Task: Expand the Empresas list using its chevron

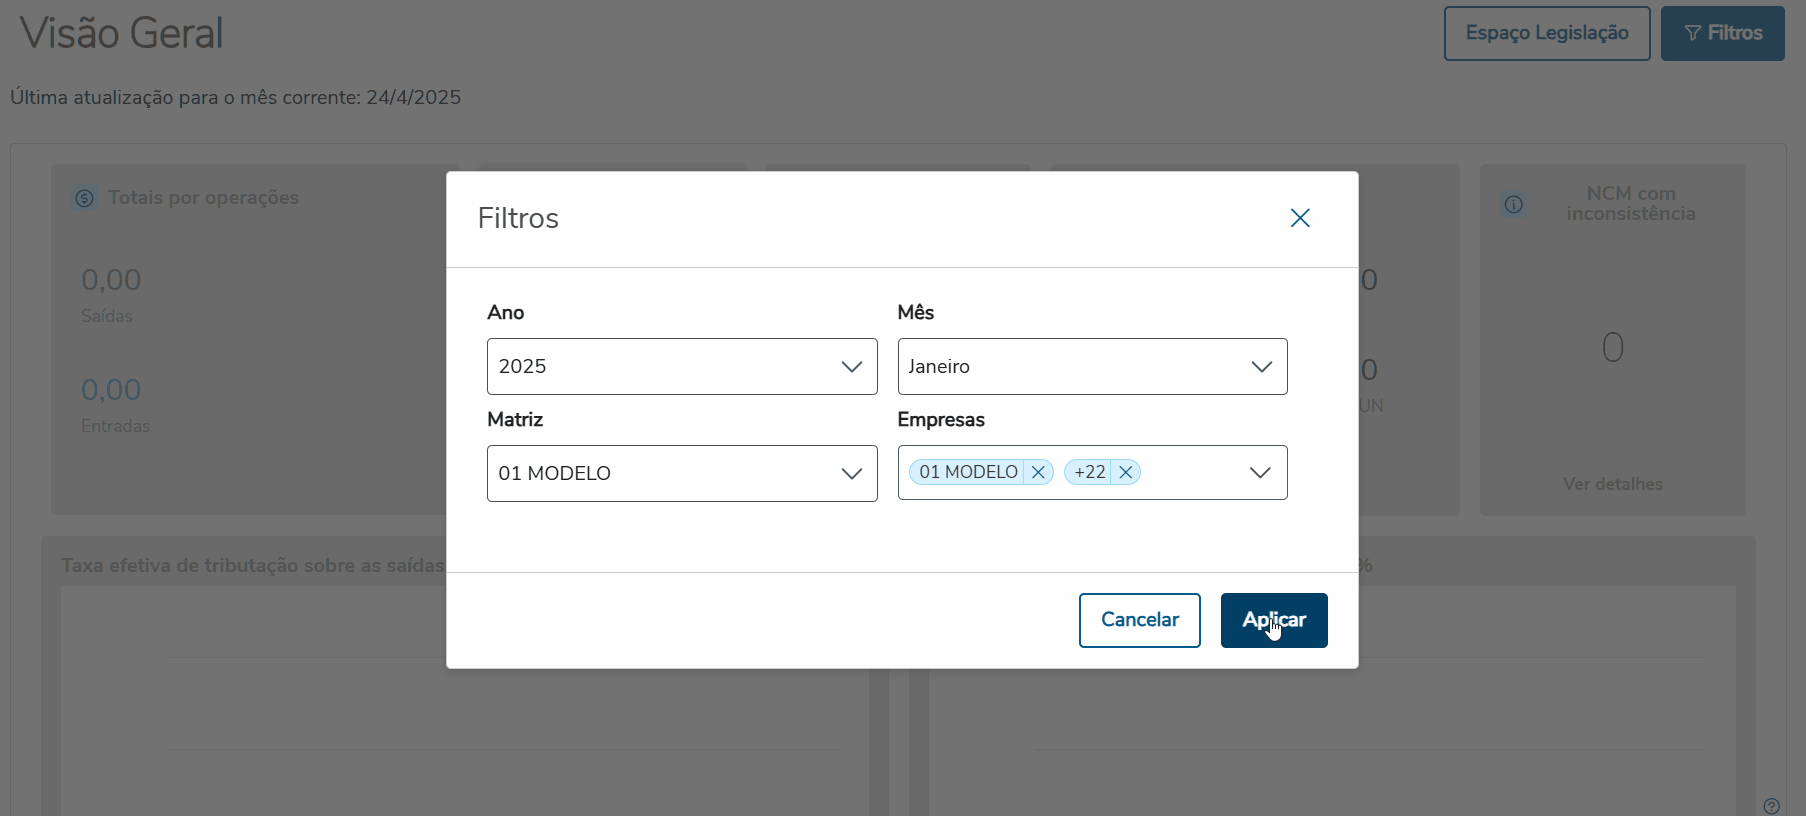Action: 1260,472
